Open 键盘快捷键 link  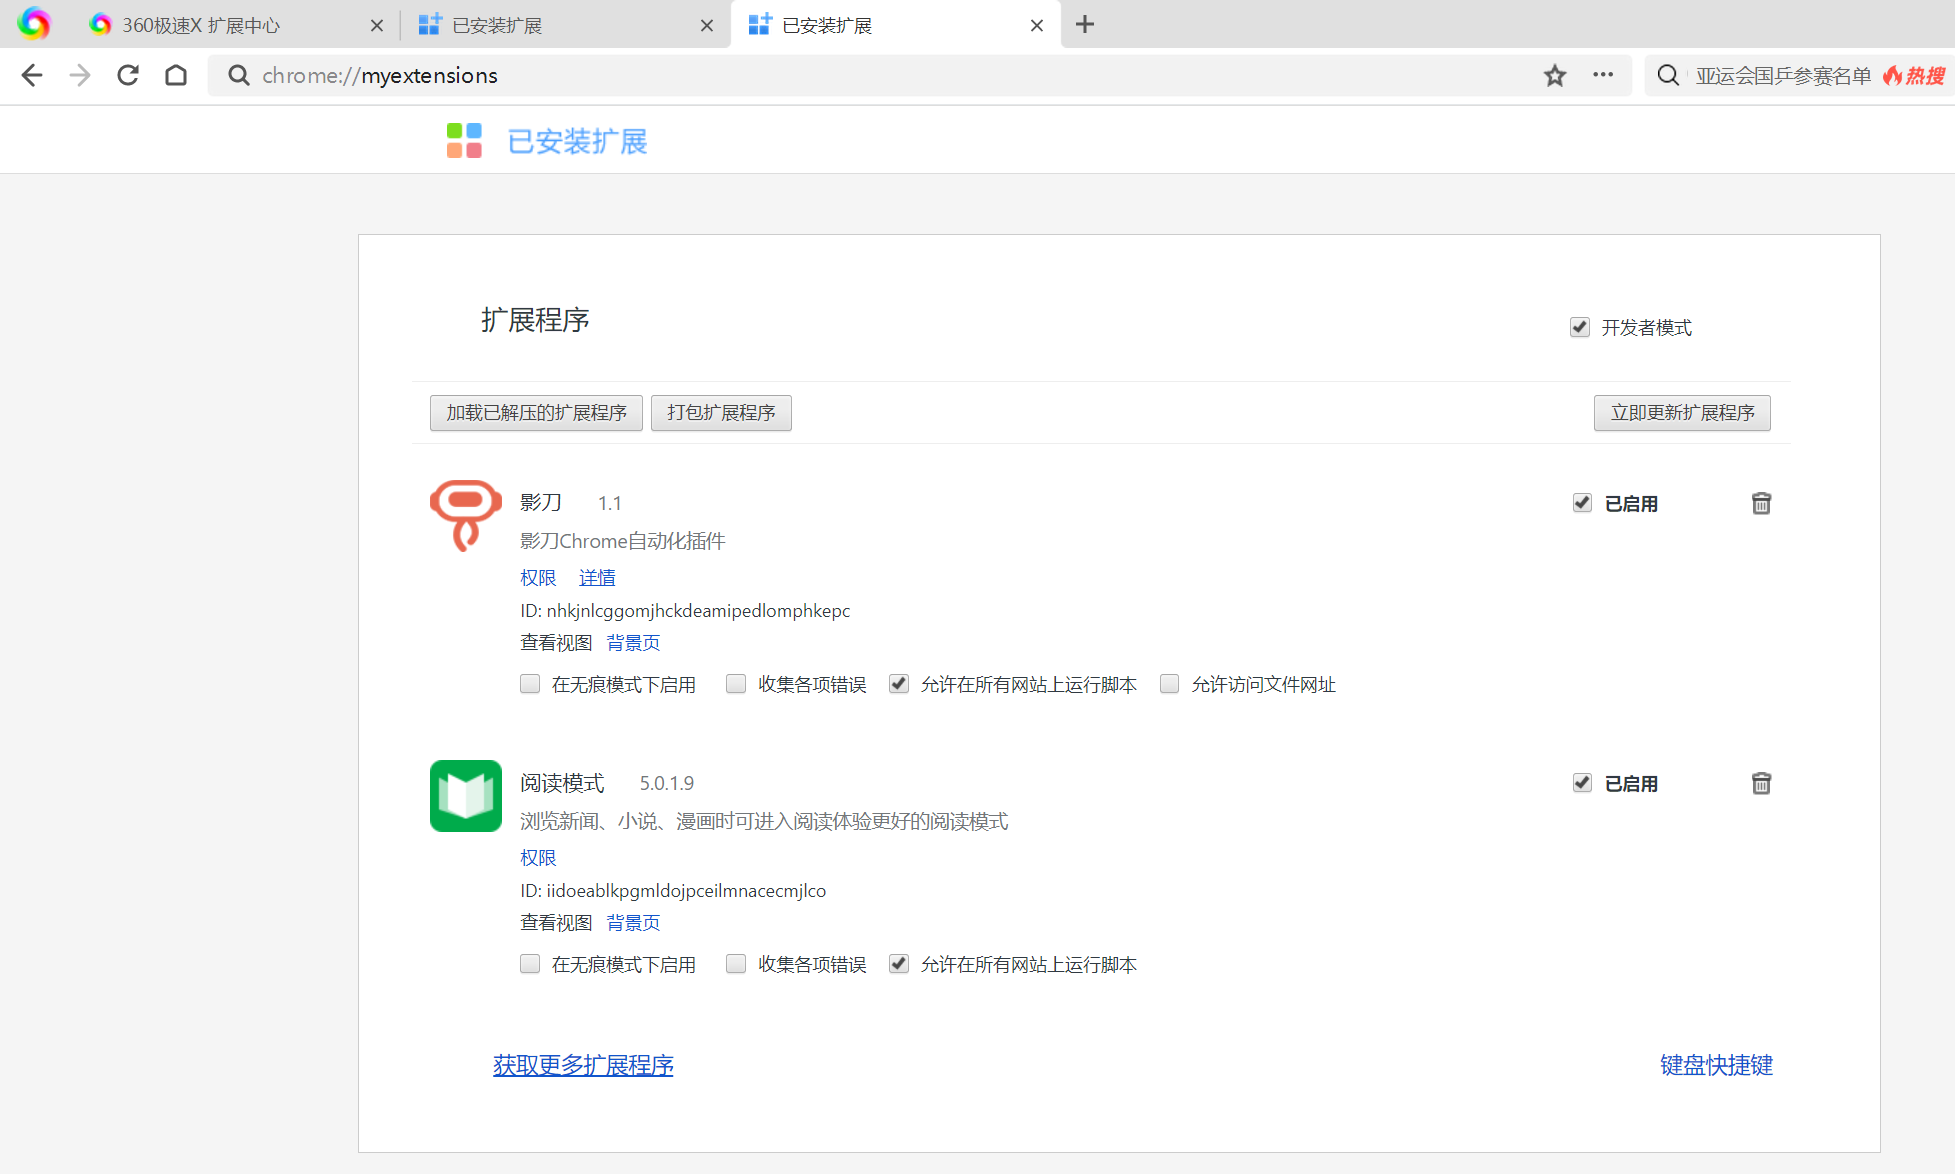click(x=1716, y=1066)
